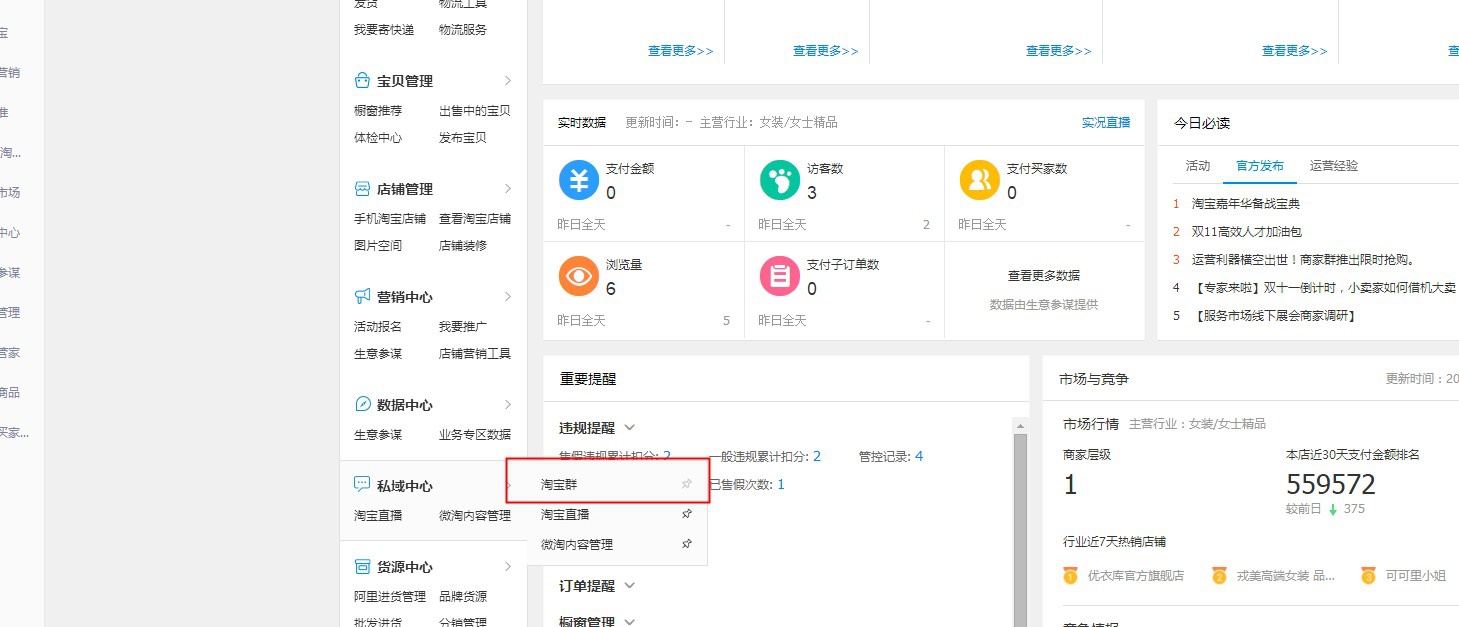Click the 数据中心 compass icon
Screen dimensions: 1459x627
tap(362, 405)
